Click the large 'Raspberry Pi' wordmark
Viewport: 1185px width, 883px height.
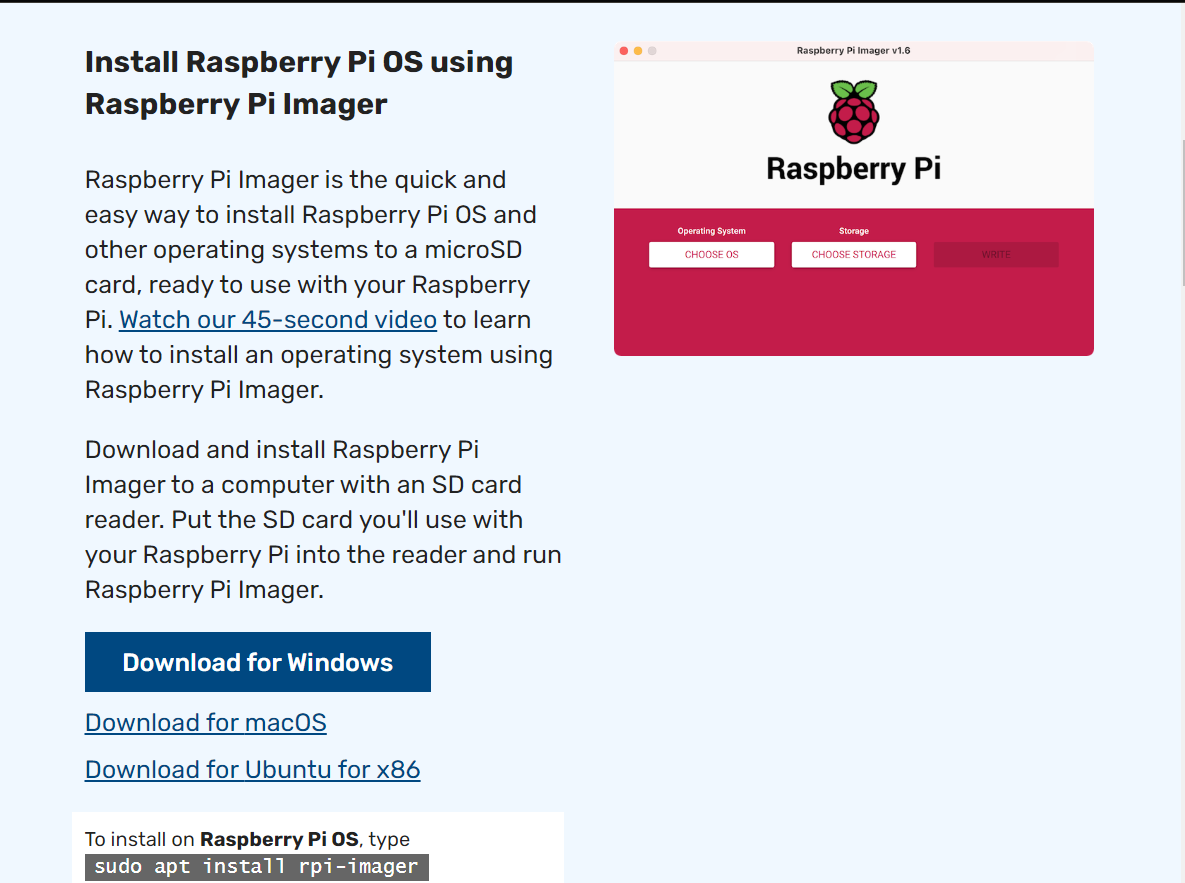(853, 169)
